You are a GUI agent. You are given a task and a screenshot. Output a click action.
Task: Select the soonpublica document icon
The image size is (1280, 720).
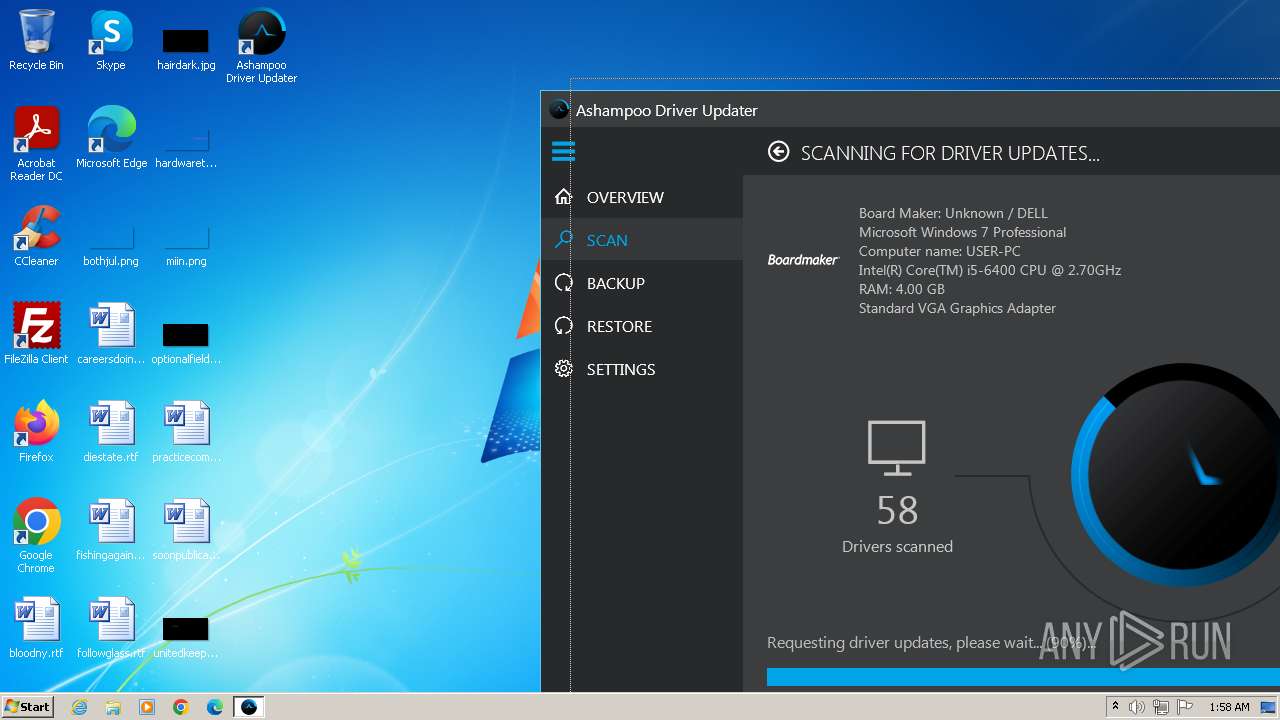coord(186,530)
